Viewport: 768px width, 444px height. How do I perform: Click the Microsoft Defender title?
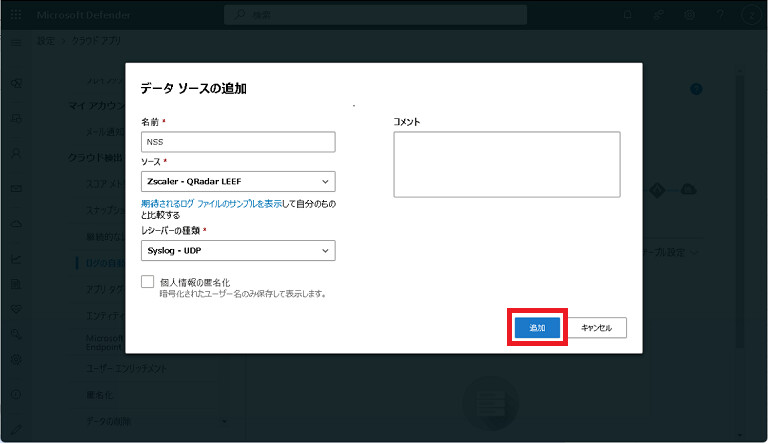84,15
